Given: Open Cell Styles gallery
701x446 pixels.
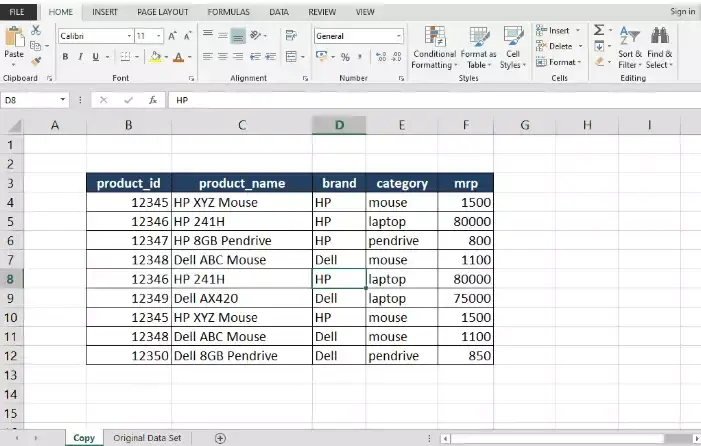Looking at the screenshot, I should click(x=513, y=48).
